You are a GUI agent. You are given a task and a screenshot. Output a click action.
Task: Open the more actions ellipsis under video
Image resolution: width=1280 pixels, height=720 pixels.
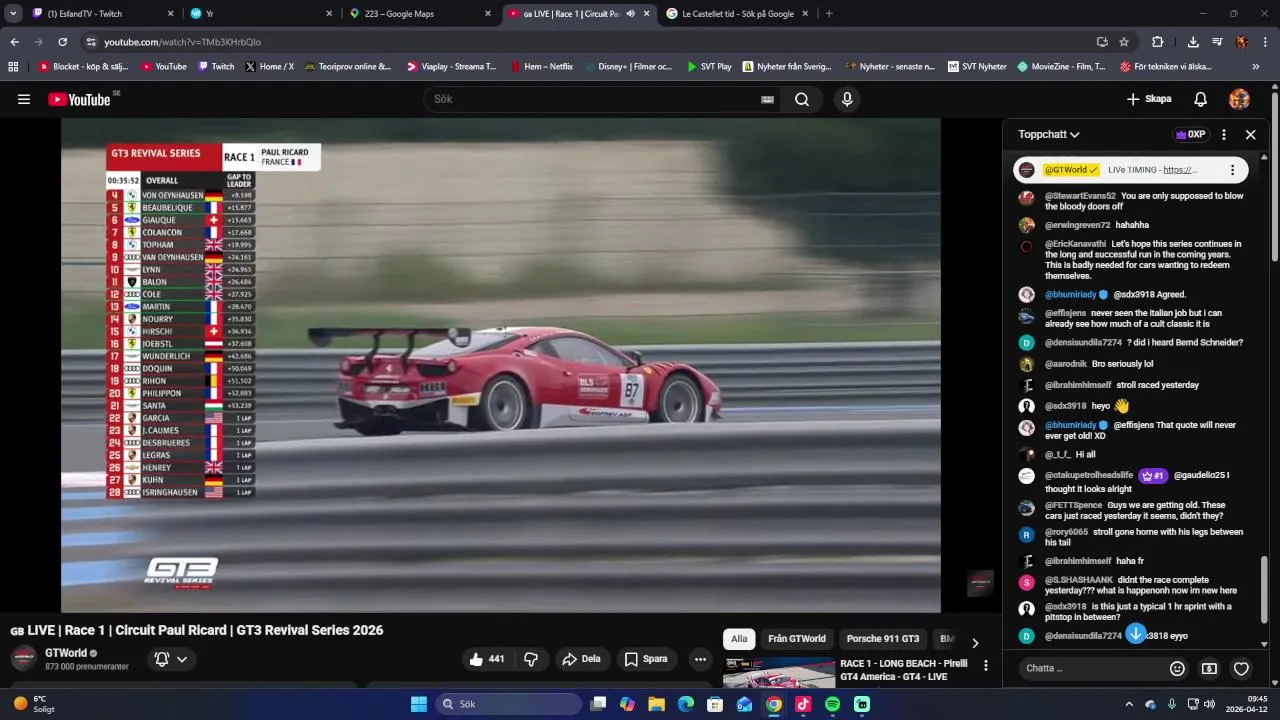coord(700,659)
